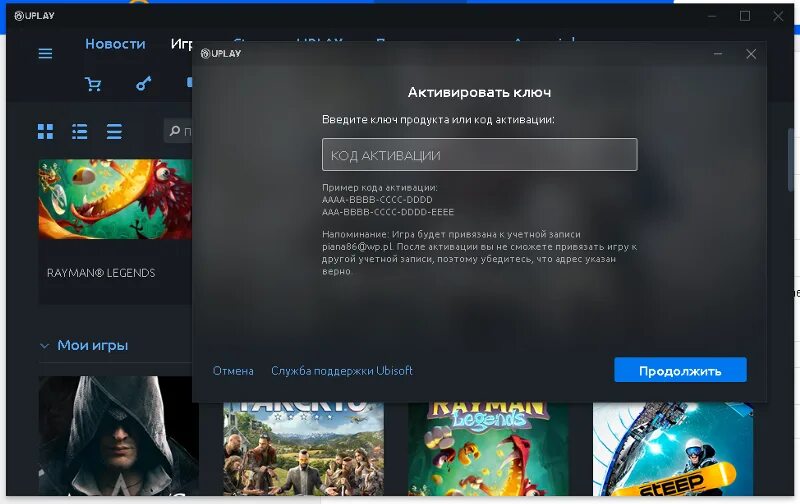Viewport: 800px width, 504px height.
Task: Open Rayman Legends featured banner
Action: coord(115,199)
